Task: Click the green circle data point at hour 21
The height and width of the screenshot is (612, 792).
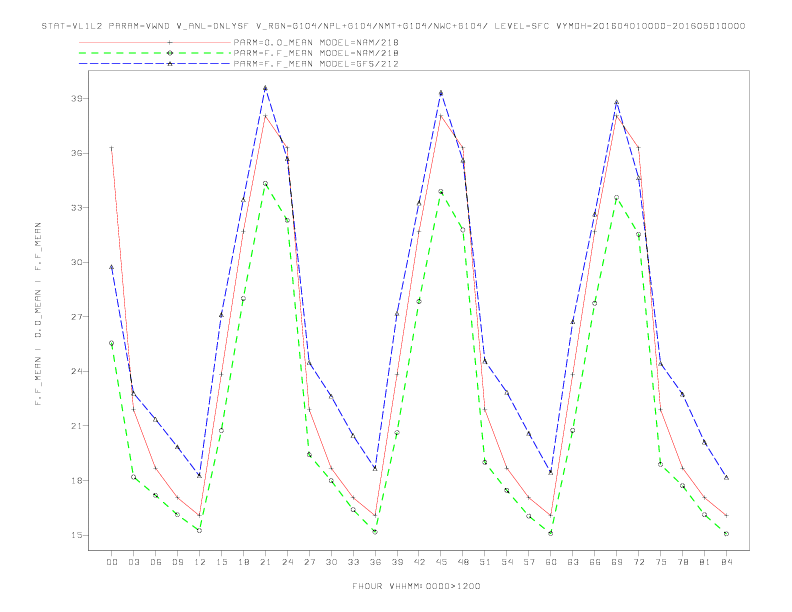Action: tap(265, 183)
